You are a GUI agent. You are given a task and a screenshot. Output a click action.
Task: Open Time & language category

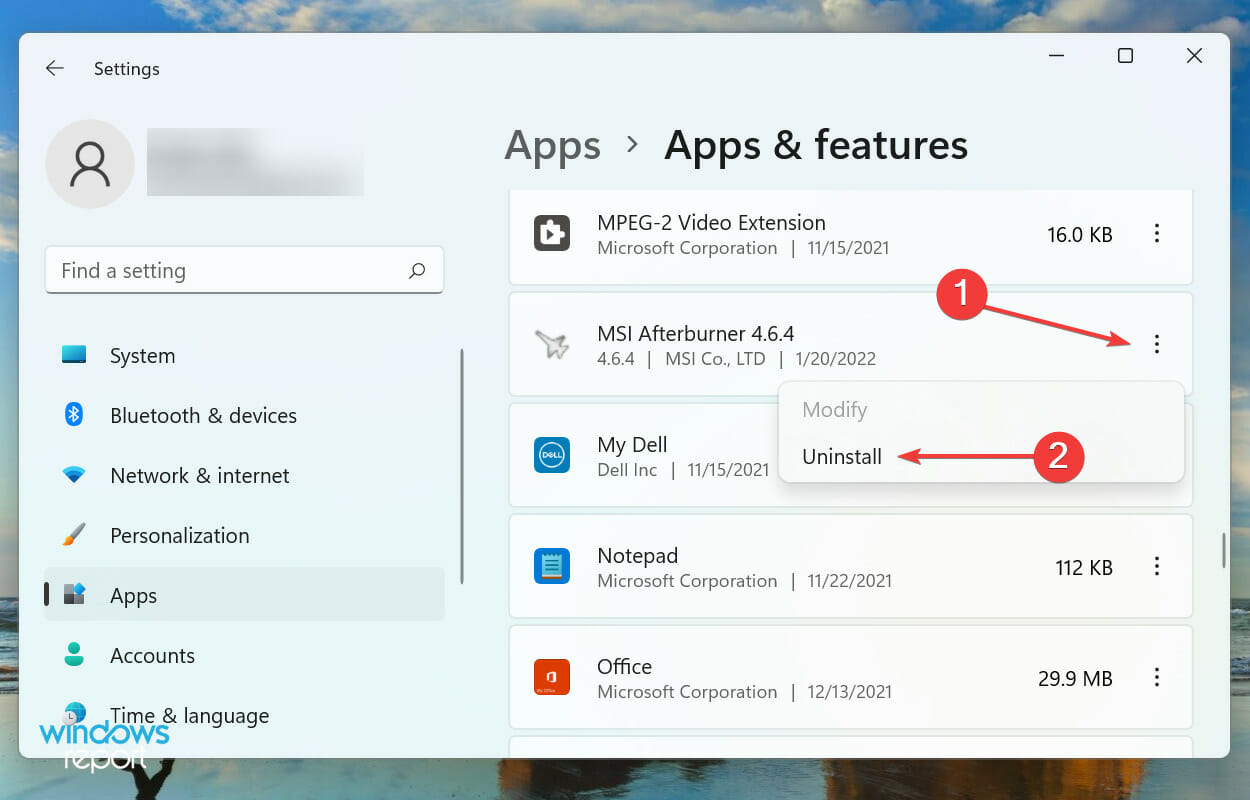point(244,716)
